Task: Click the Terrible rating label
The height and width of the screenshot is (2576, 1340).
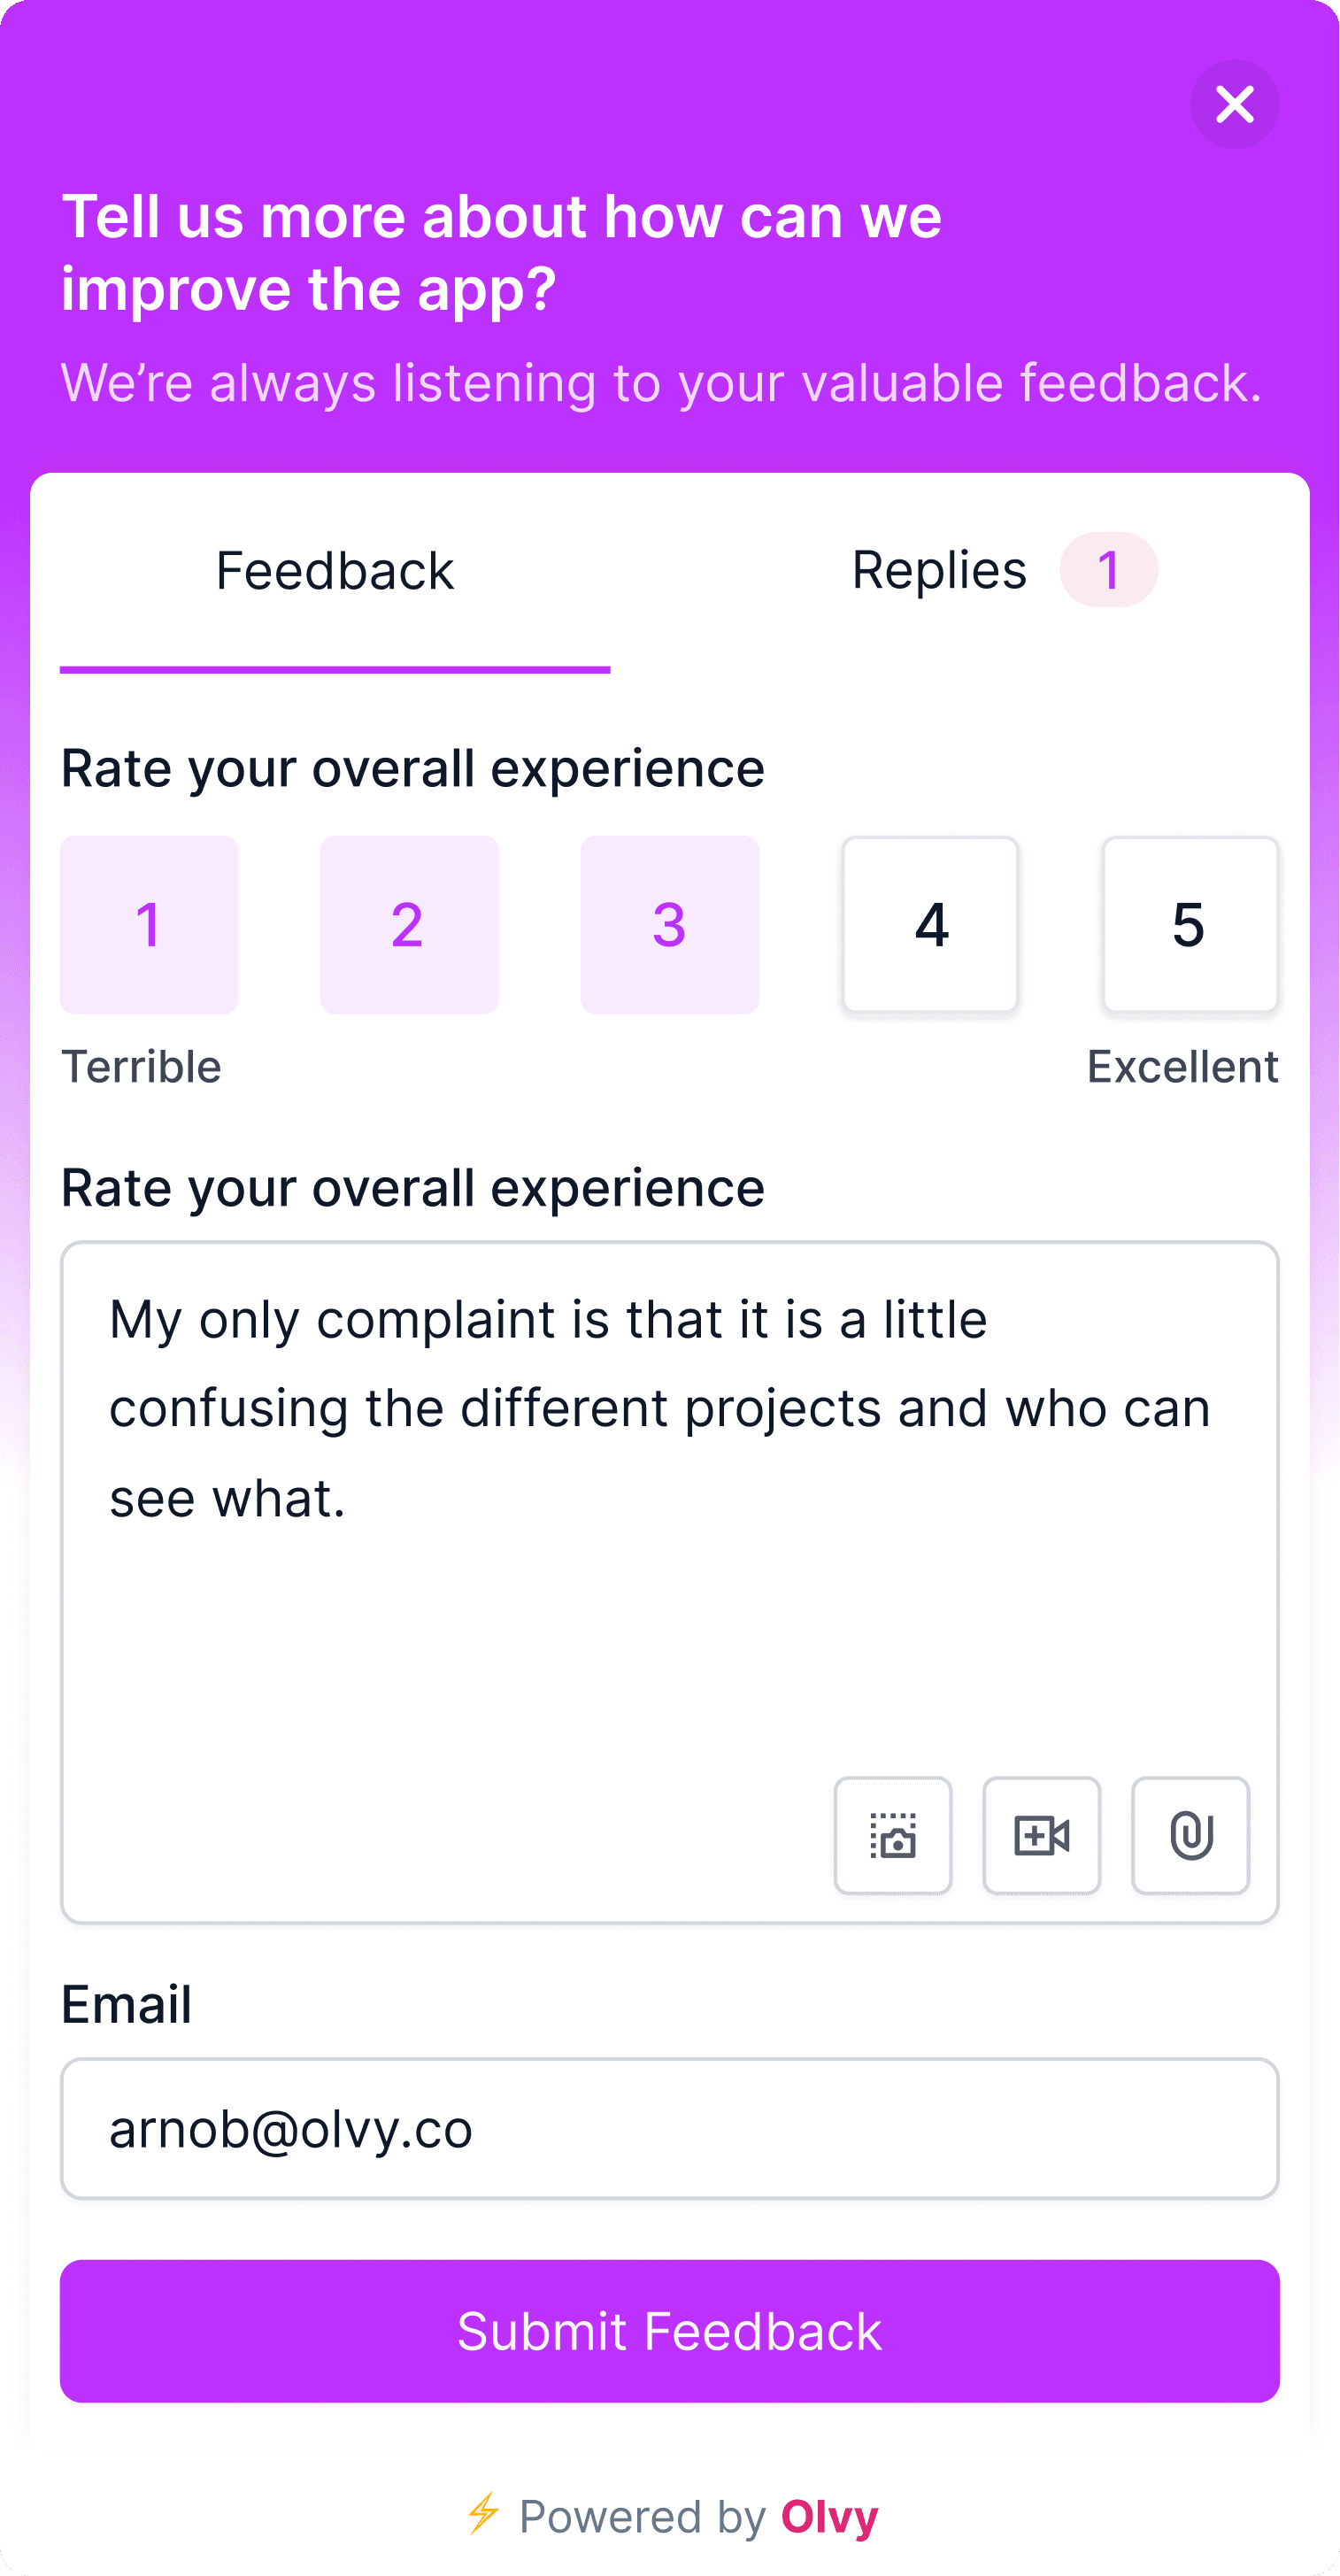Action: 141,1067
